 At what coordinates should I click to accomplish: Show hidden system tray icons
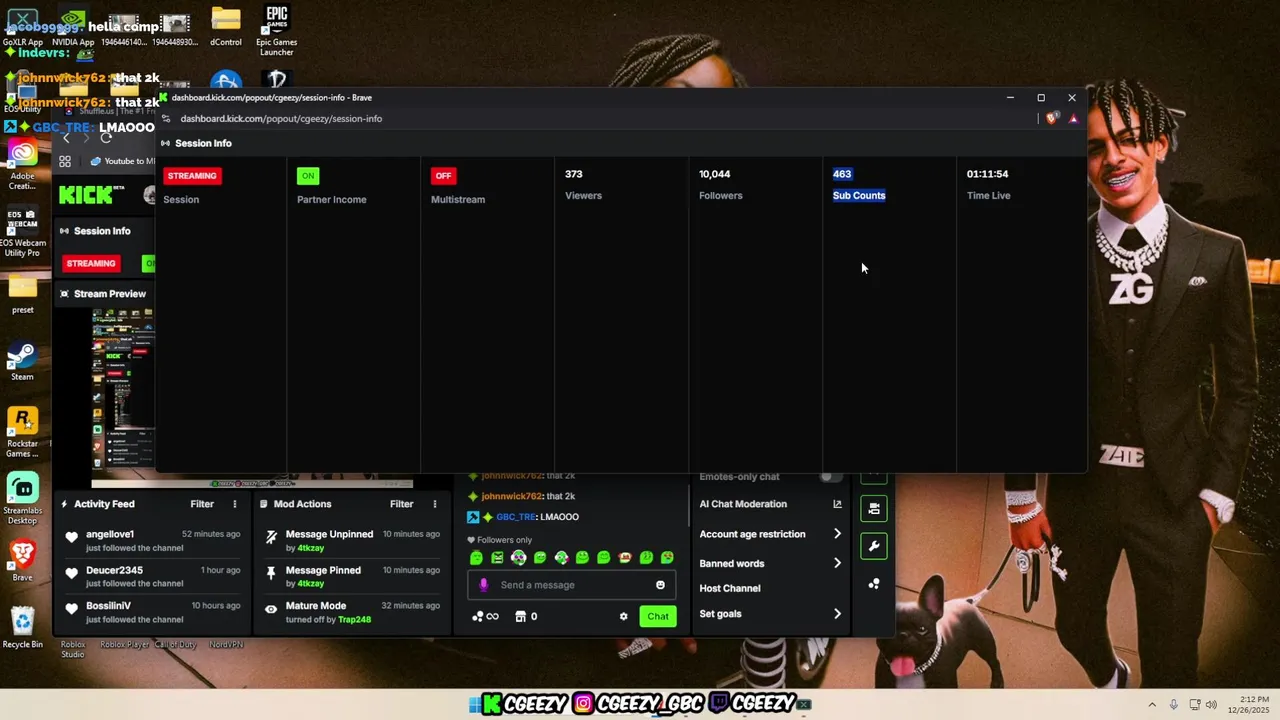coord(1152,705)
